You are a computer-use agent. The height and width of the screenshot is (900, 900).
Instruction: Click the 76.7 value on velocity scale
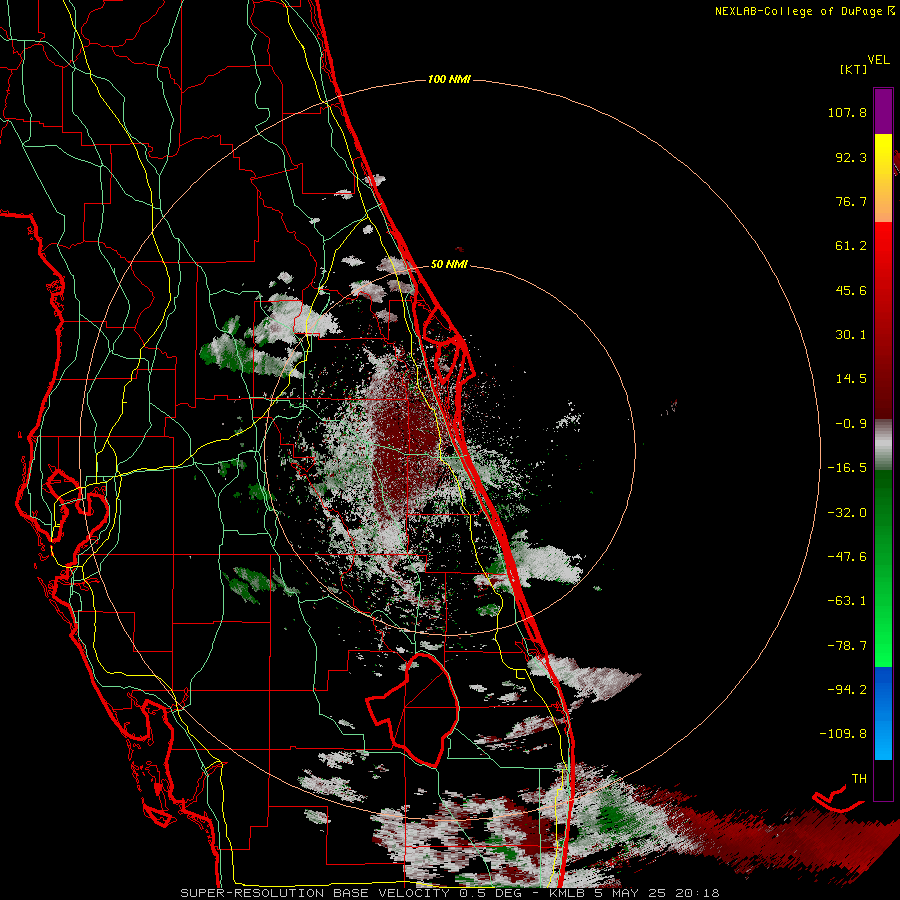coord(851,201)
